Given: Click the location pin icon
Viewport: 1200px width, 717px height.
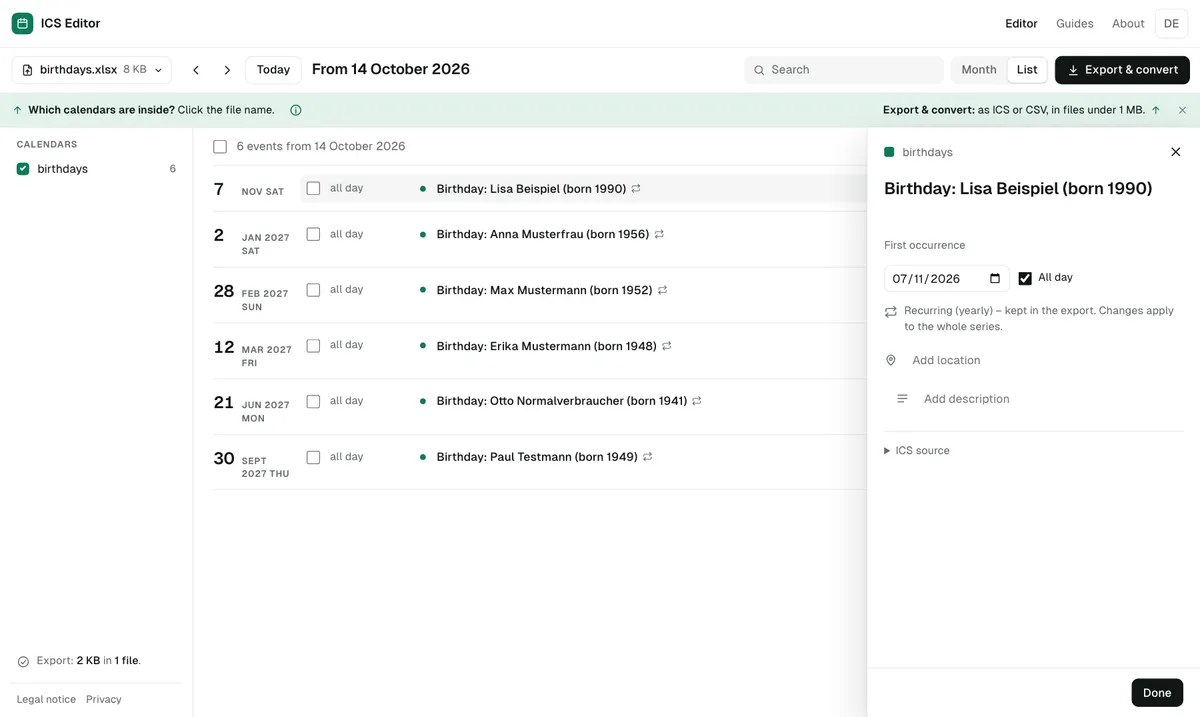Looking at the screenshot, I should 891,360.
